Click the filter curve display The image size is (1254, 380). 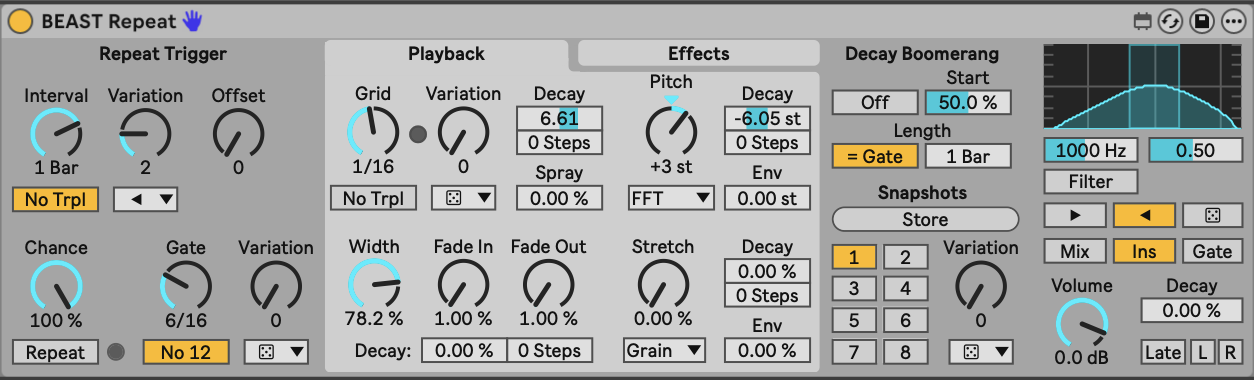pyautogui.click(x=1143, y=86)
